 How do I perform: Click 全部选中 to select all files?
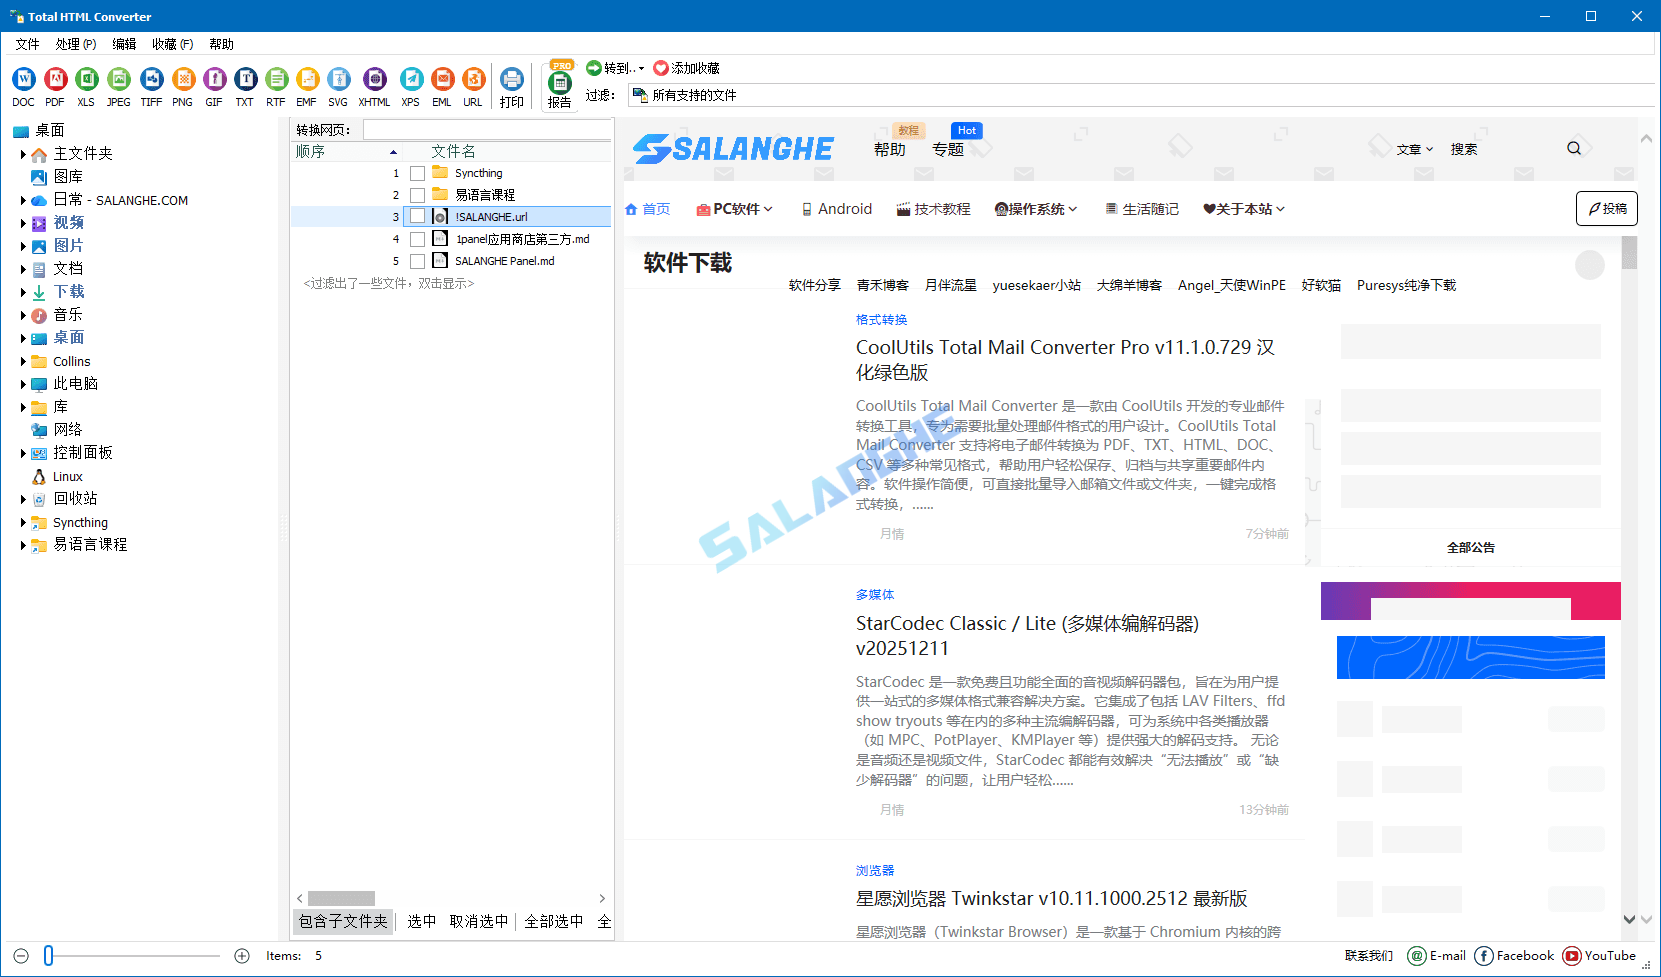coord(552,921)
